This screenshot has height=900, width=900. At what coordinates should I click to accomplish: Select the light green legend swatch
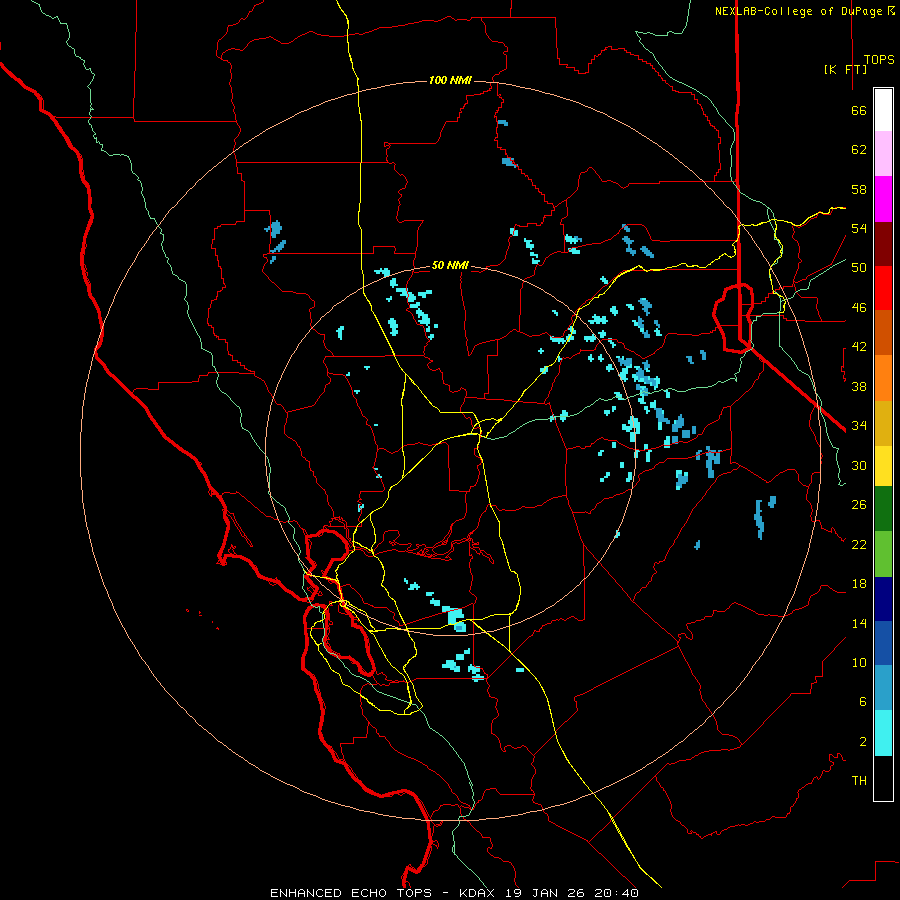pyautogui.click(x=883, y=554)
